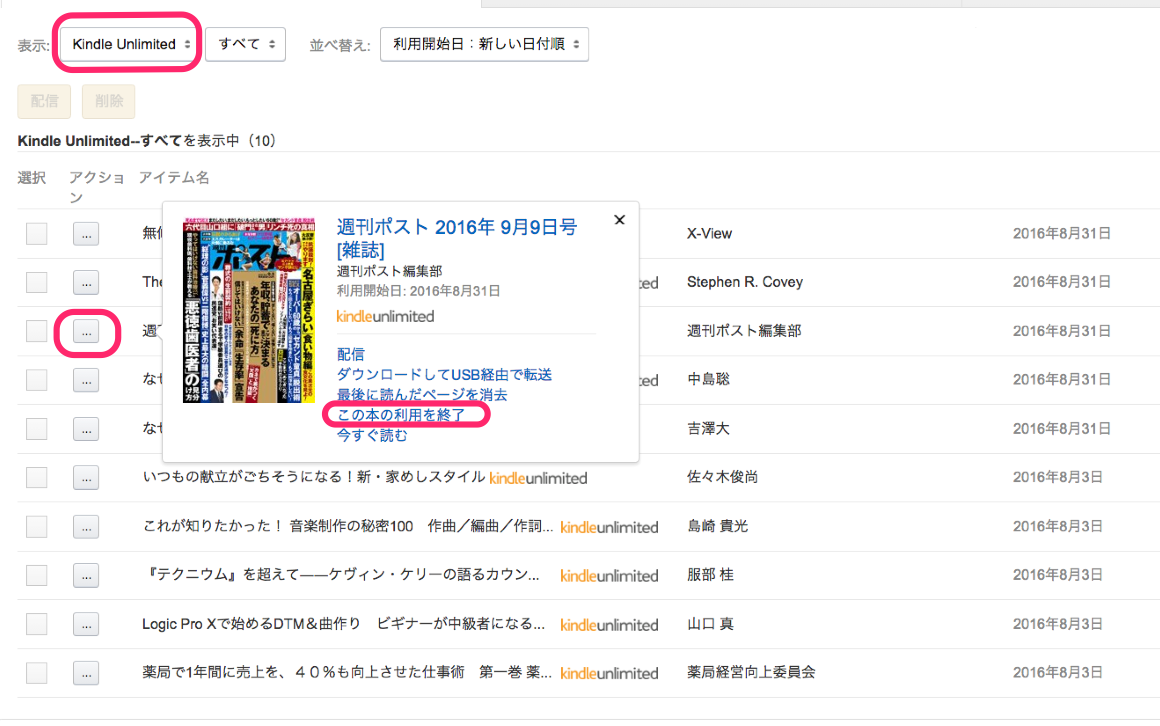
Task: Click author name Stephen R. Covey
Action: [x=745, y=282]
